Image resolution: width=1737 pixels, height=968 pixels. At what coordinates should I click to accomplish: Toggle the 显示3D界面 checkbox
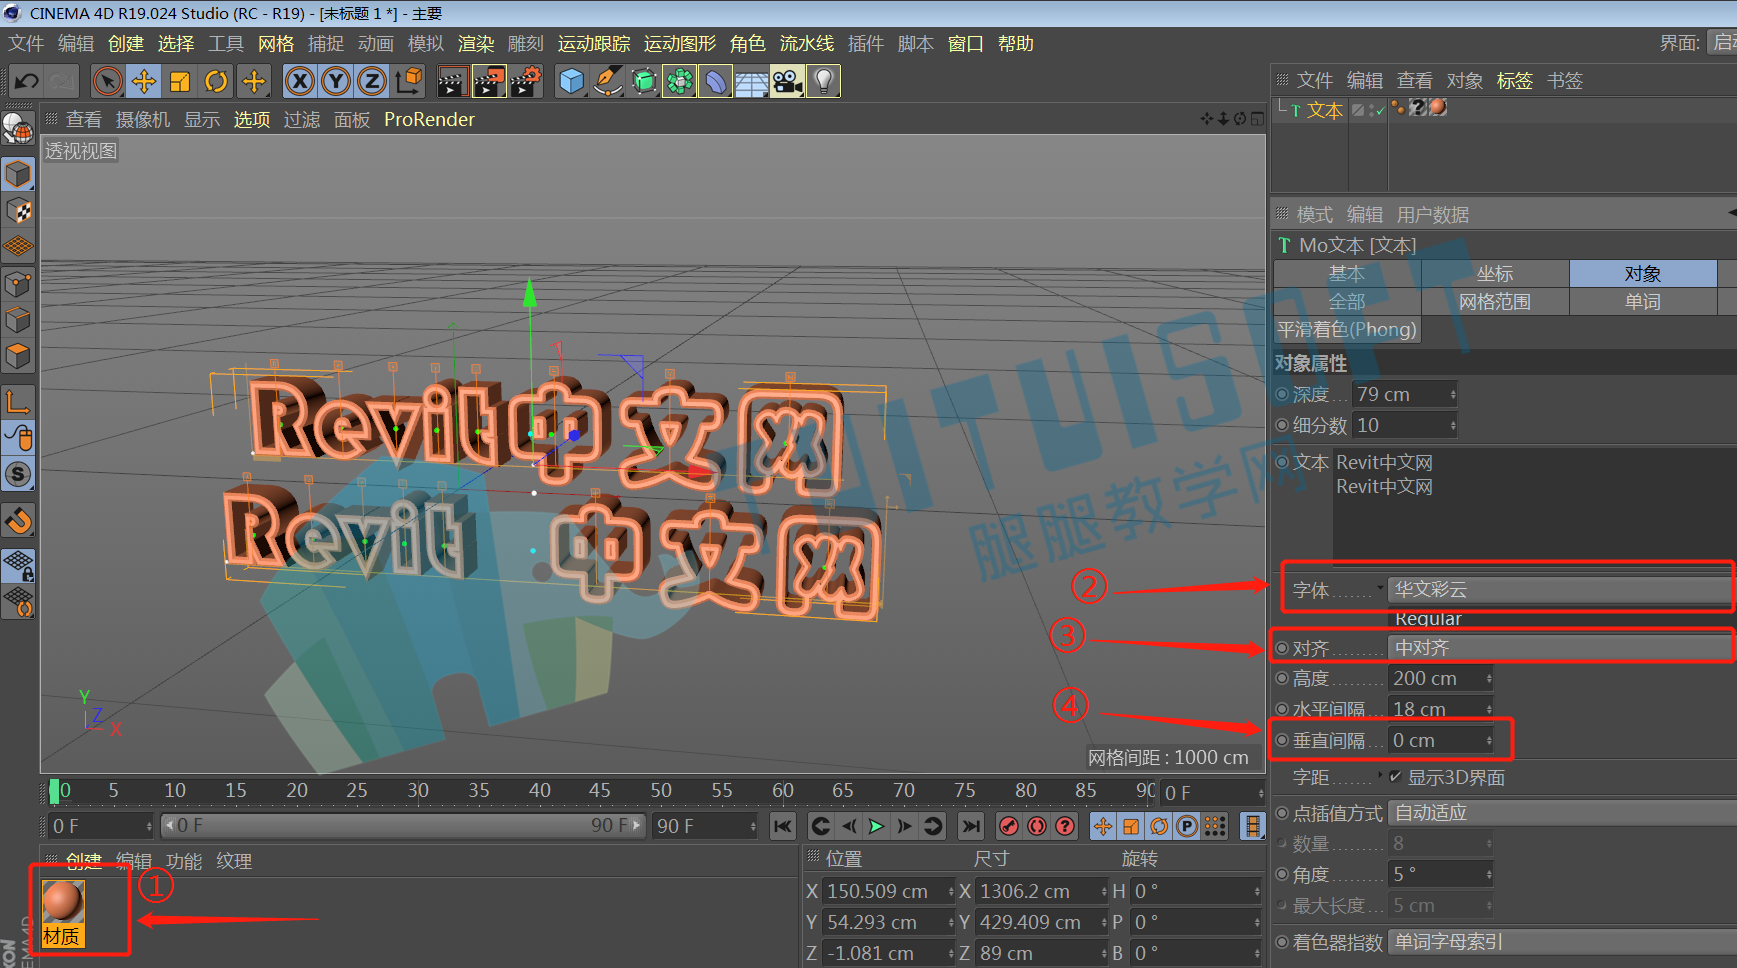[x=1396, y=776]
